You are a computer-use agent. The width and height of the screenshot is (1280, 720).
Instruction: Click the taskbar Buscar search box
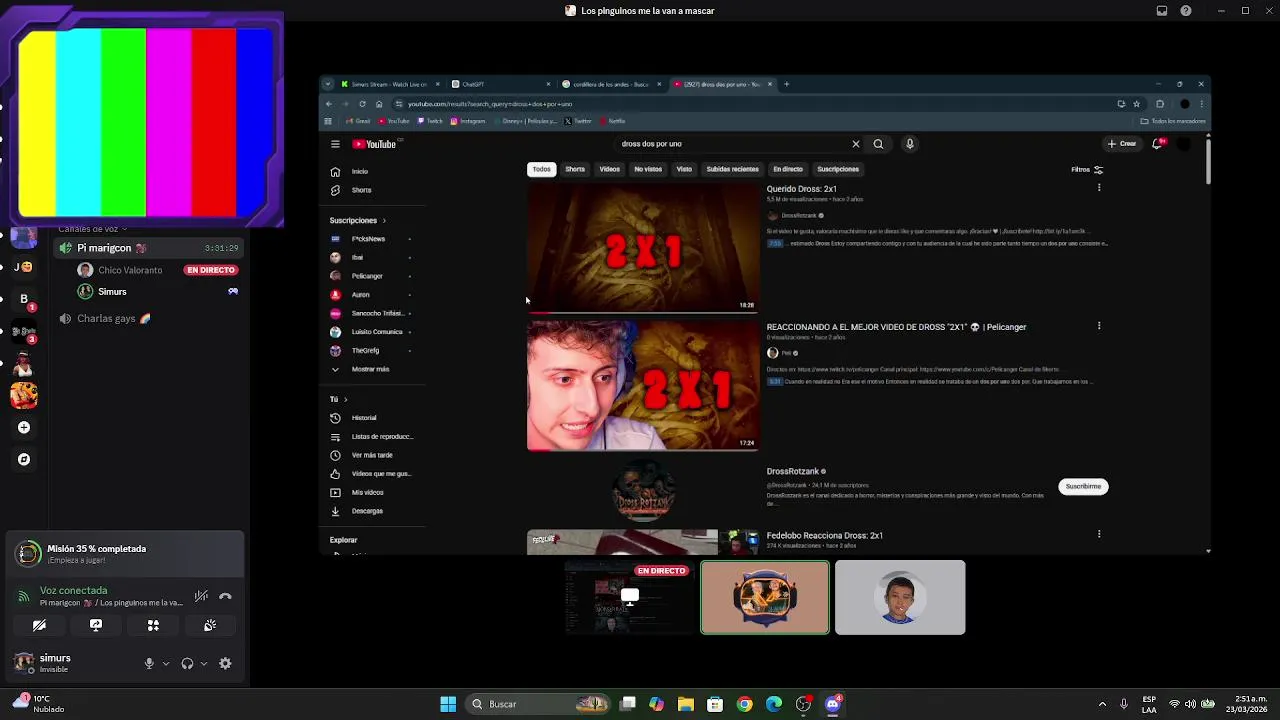[x=540, y=704]
